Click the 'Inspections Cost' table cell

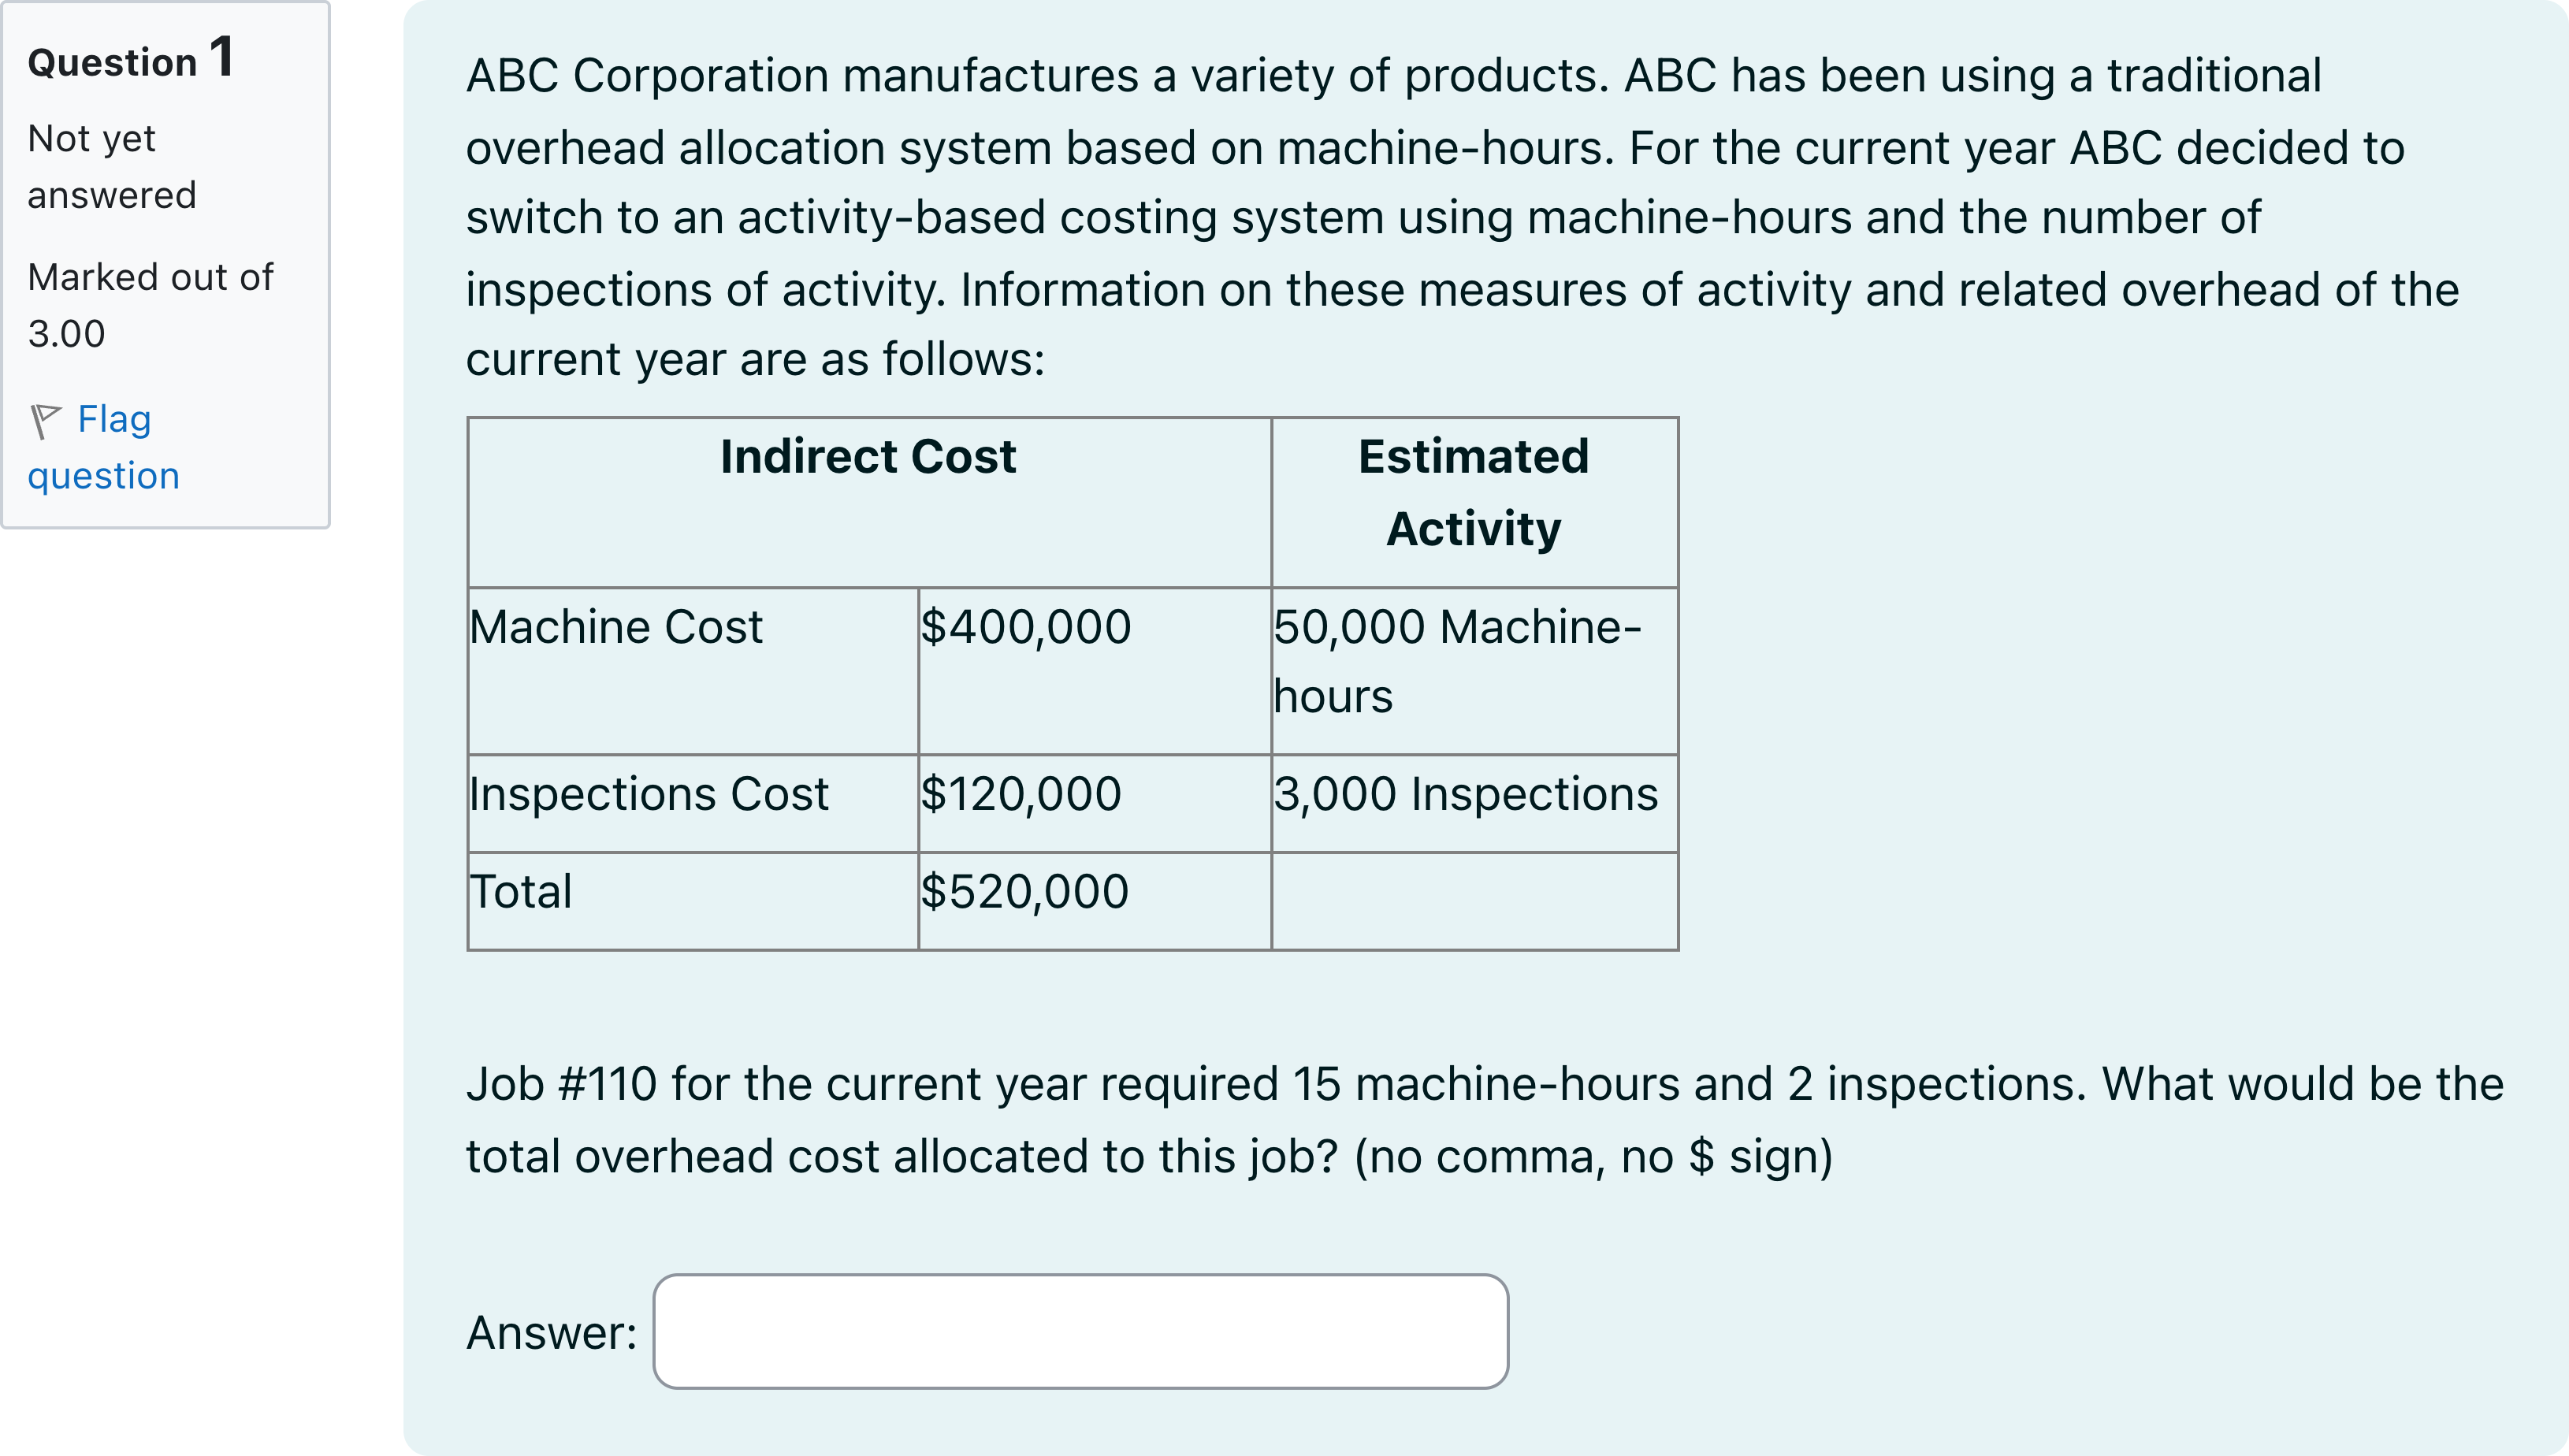(649, 795)
